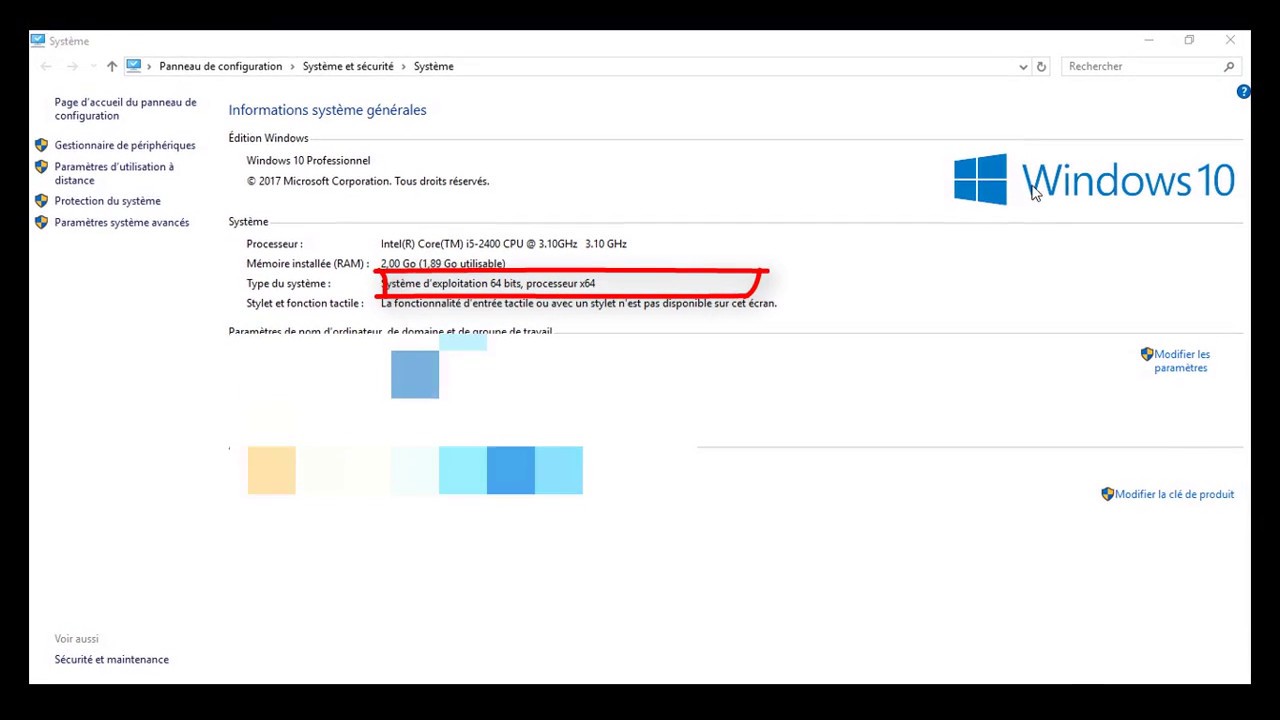Go back with the back arrow
Screen dimensions: 1280x720
tap(46, 66)
